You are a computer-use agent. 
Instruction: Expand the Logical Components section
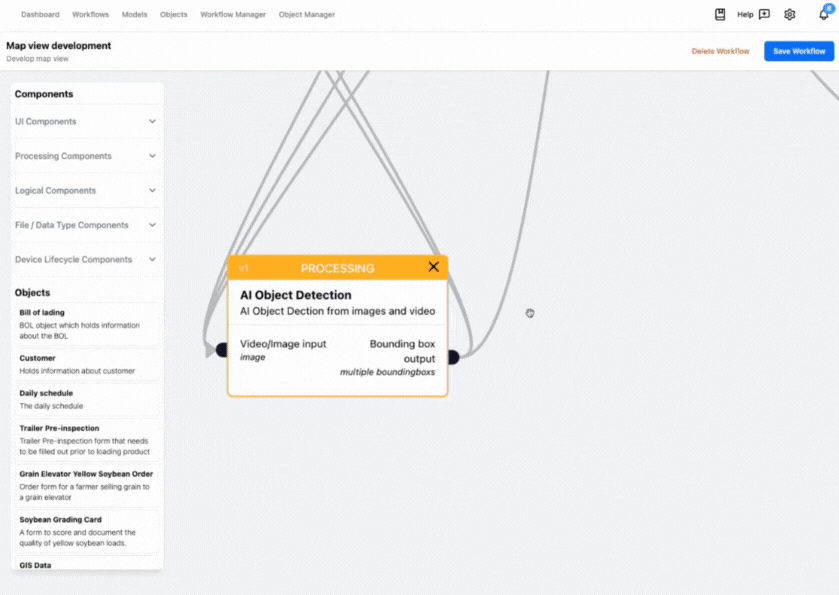tap(86, 190)
